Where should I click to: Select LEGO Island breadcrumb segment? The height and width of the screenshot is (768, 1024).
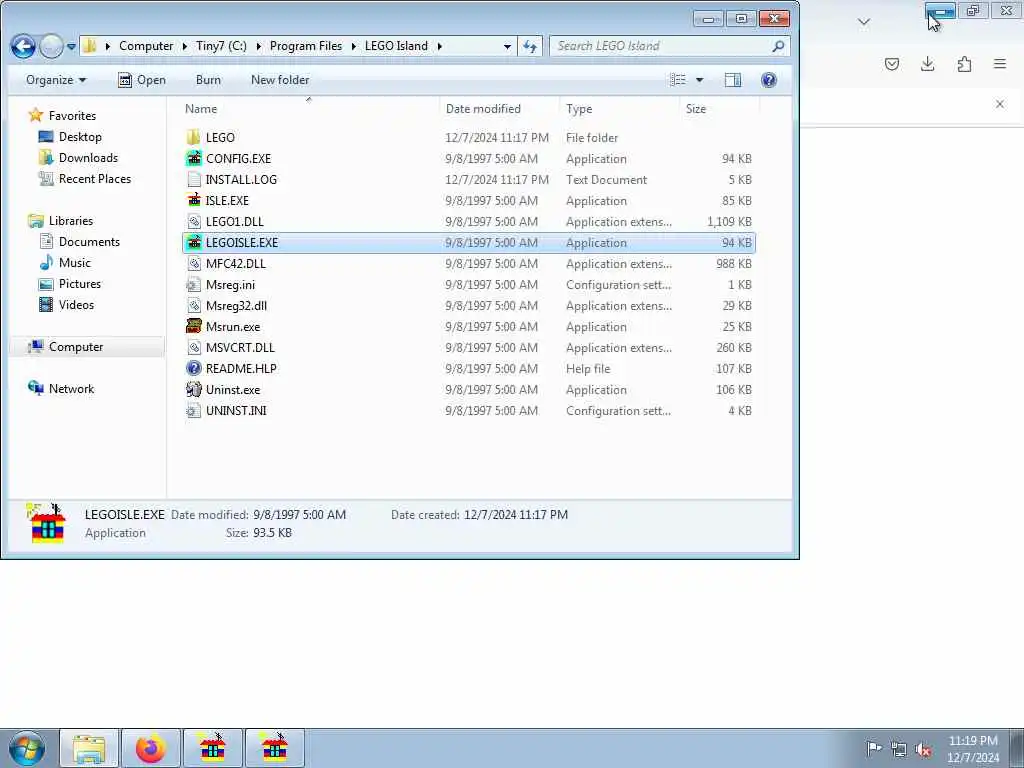click(x=396, y=46)
